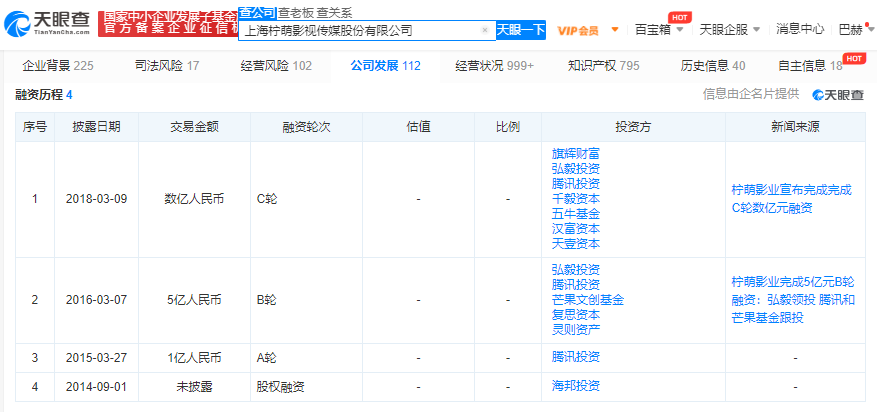Select the 查公司 search tab
This screenshot has height=412, width=877.
[257, 13]
